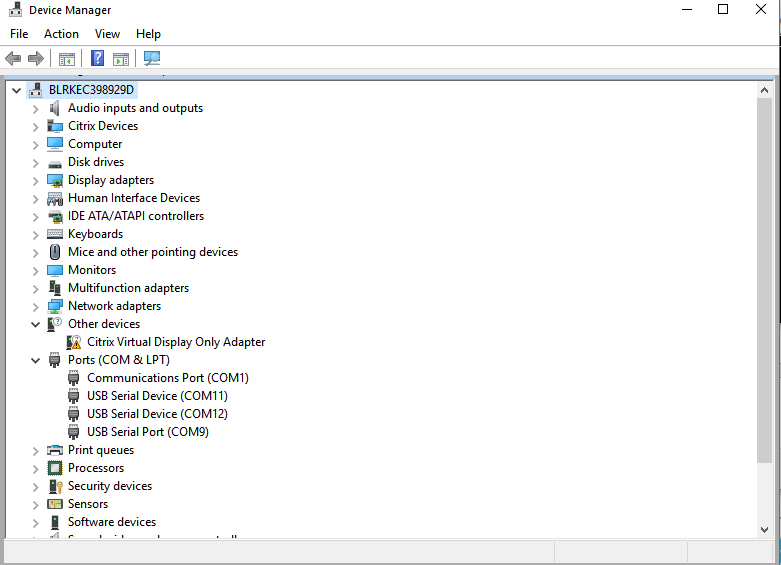Click the Device Manager title bar icon

click(x=16, y=10)
